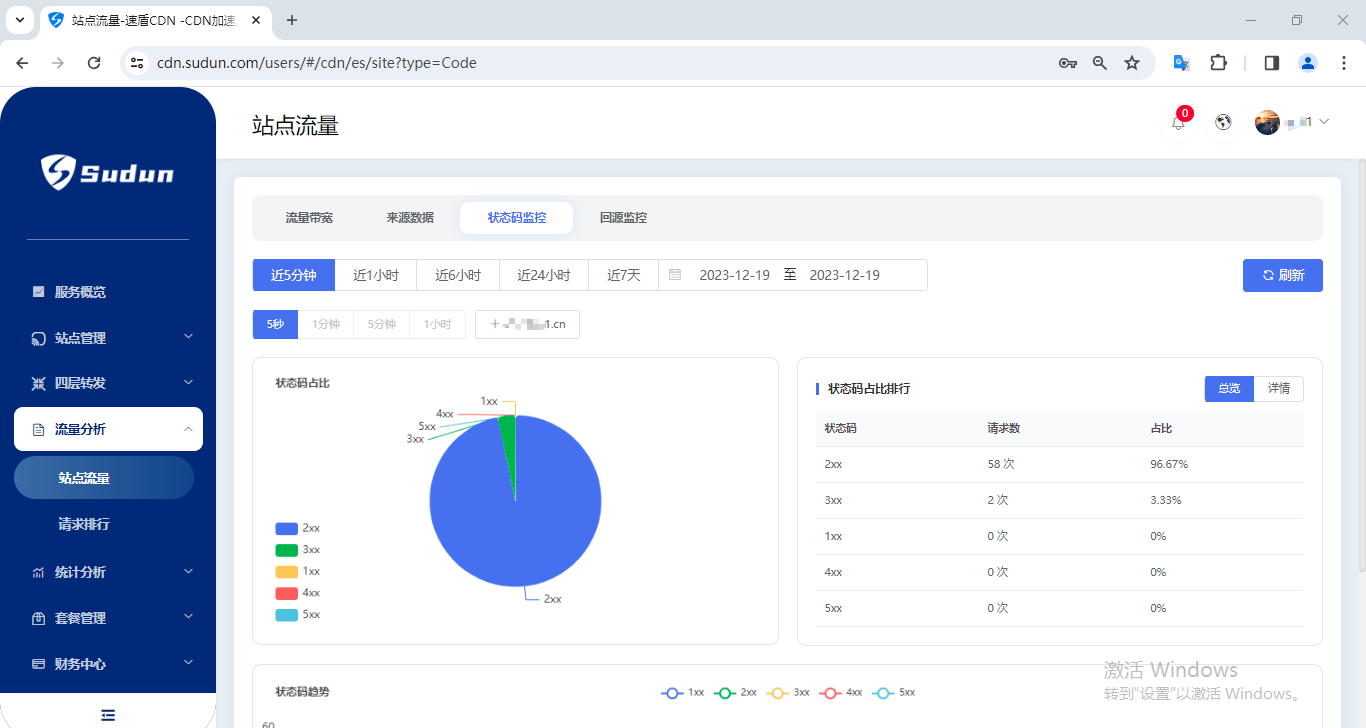Viewport: 1366px width, 728px height.
Task: Click the 4xx red legend swatch
Action: tap(286, 593)
